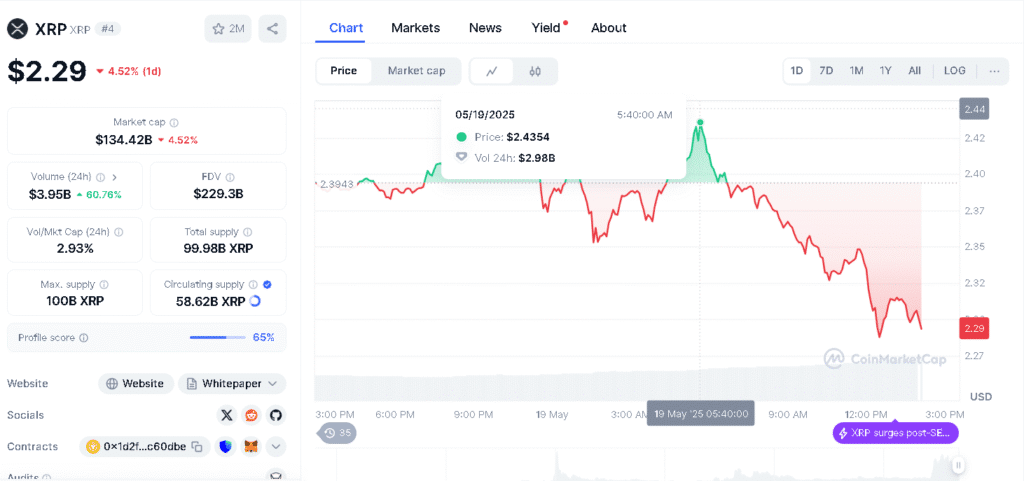The width and height of the screenshot is (1024, 481).
Task: Open the Yield tab
Action: 546,28
